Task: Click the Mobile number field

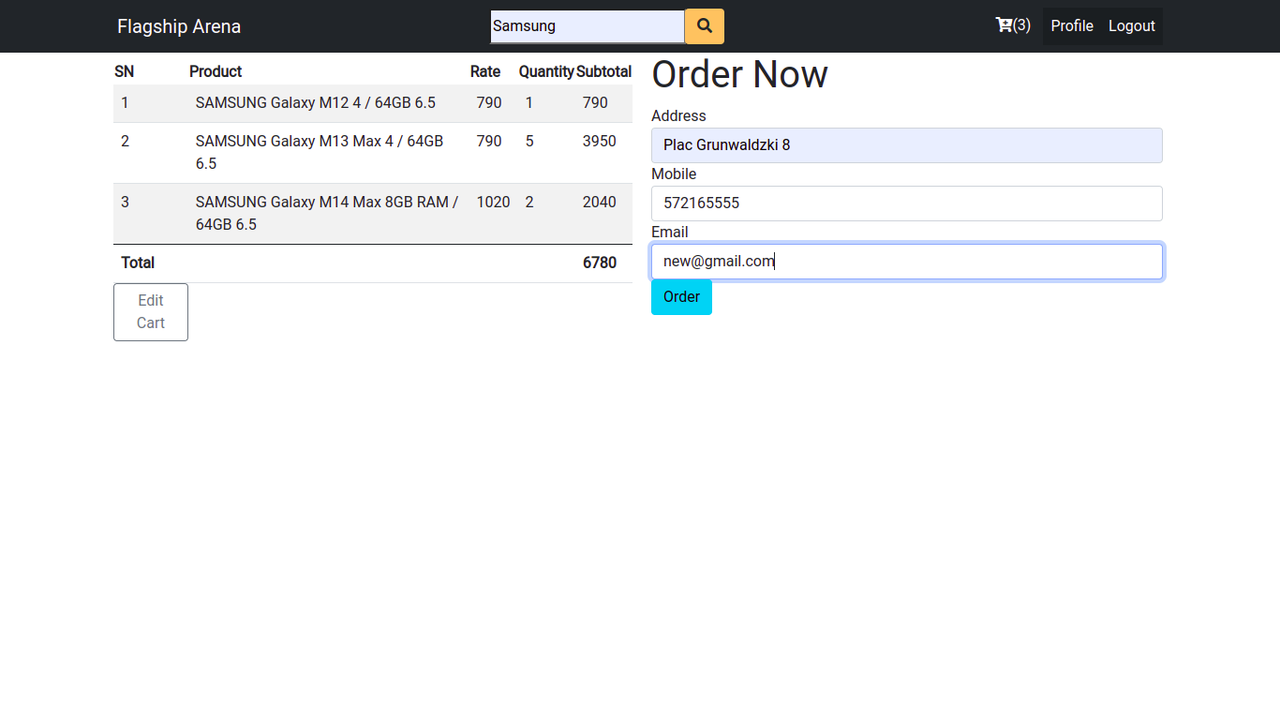Action: click(x=906, y=203)
